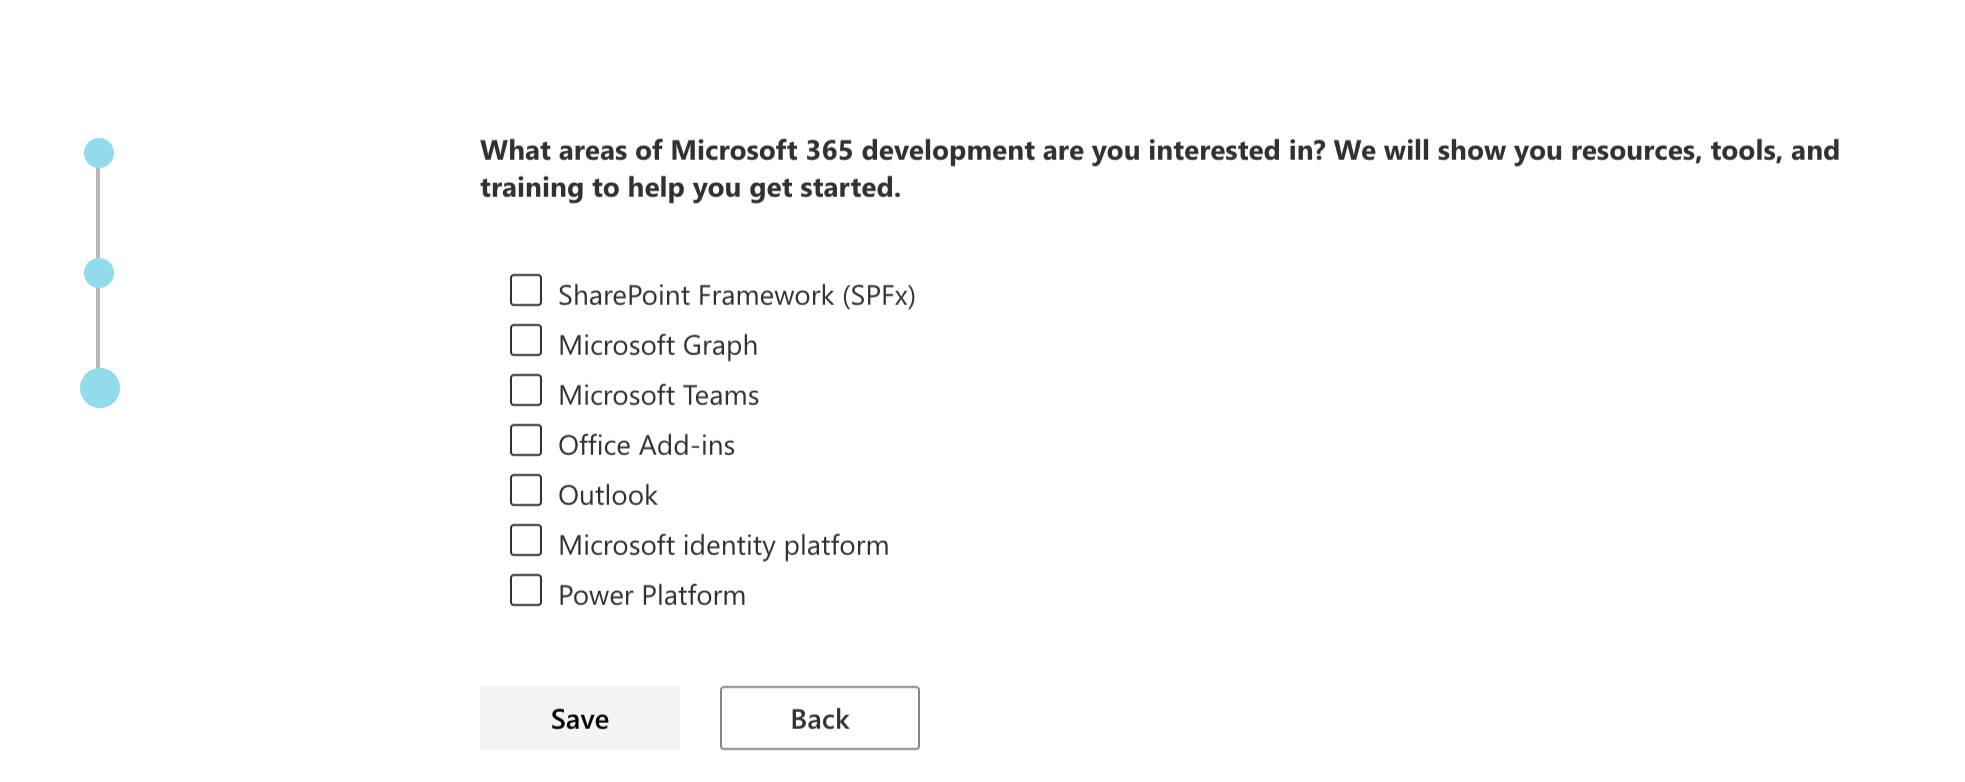Click the 'Microsoft identity platform' label text
The width and height of the screenshot is (1965, 782).
(x=723, y=546)
